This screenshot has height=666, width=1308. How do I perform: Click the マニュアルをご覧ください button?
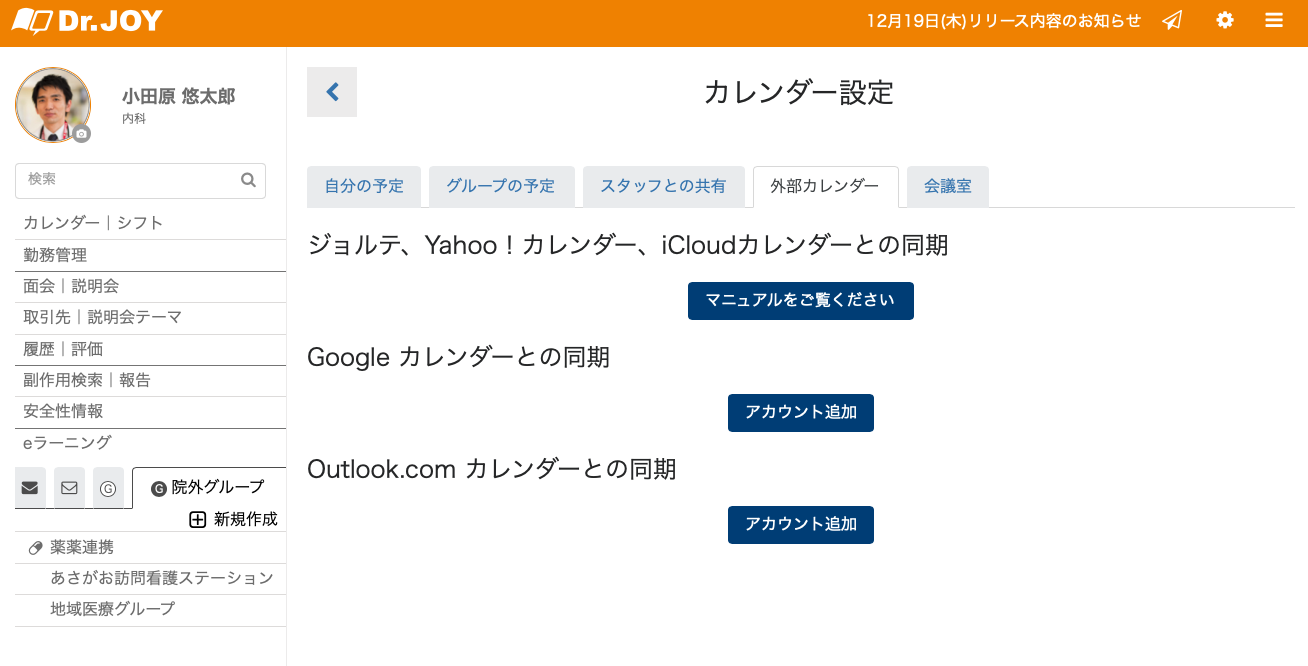point(801,301)
